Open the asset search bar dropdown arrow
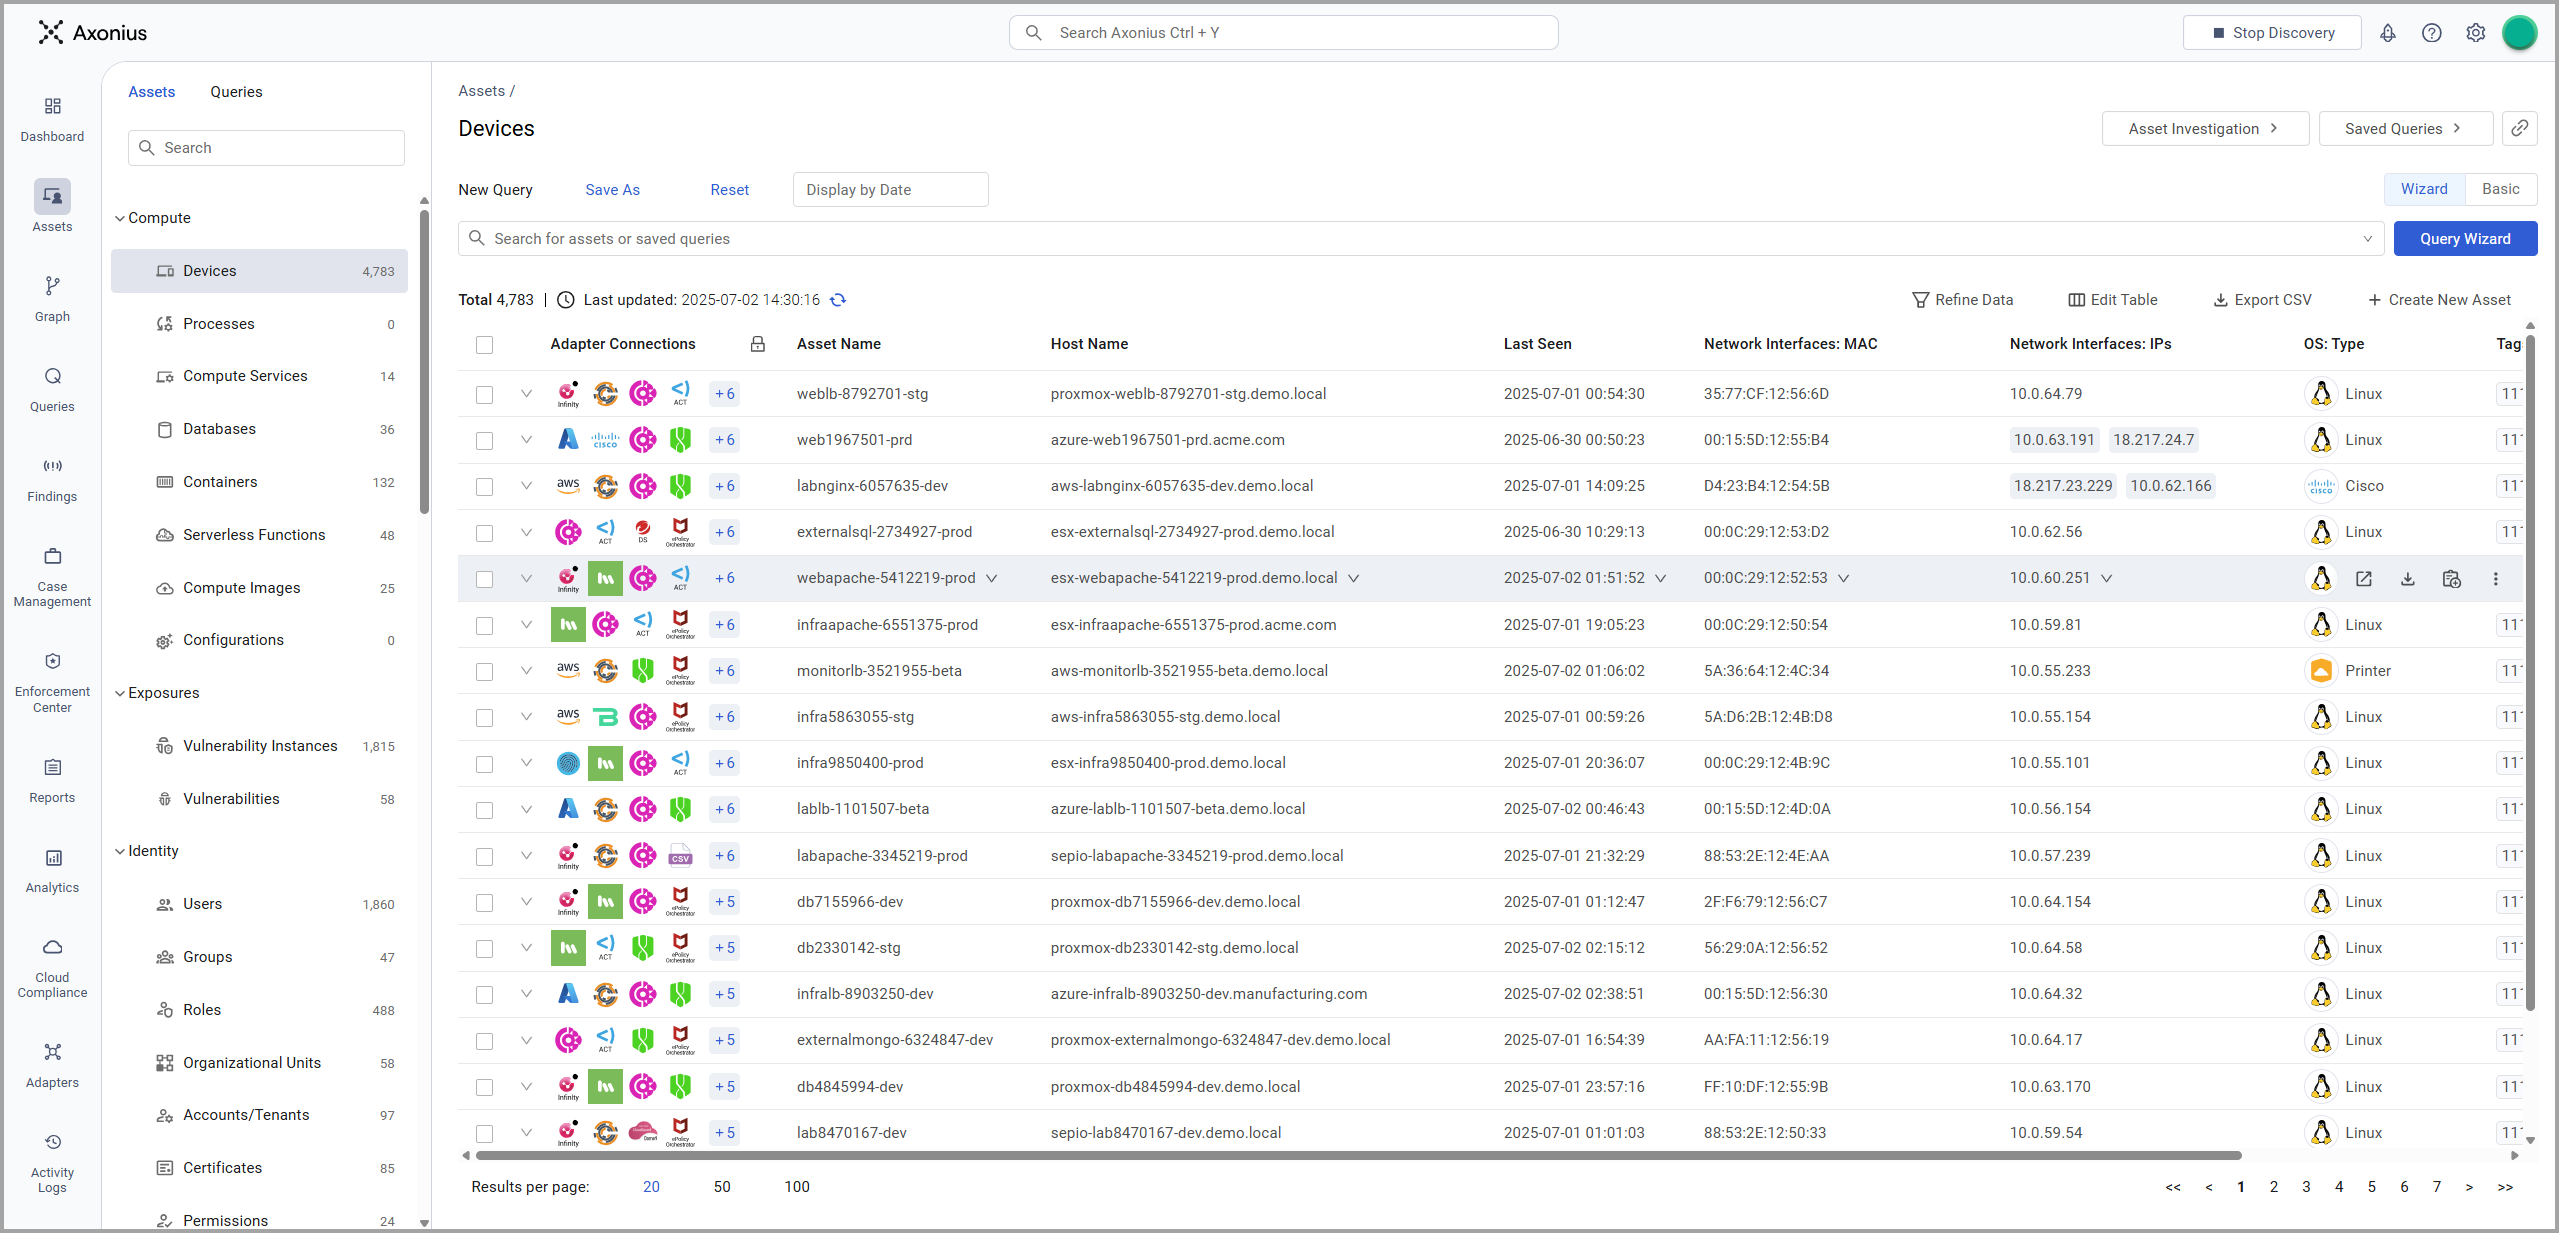Viewport: 2559px width, 1233px height. [x=2367, y=239]
